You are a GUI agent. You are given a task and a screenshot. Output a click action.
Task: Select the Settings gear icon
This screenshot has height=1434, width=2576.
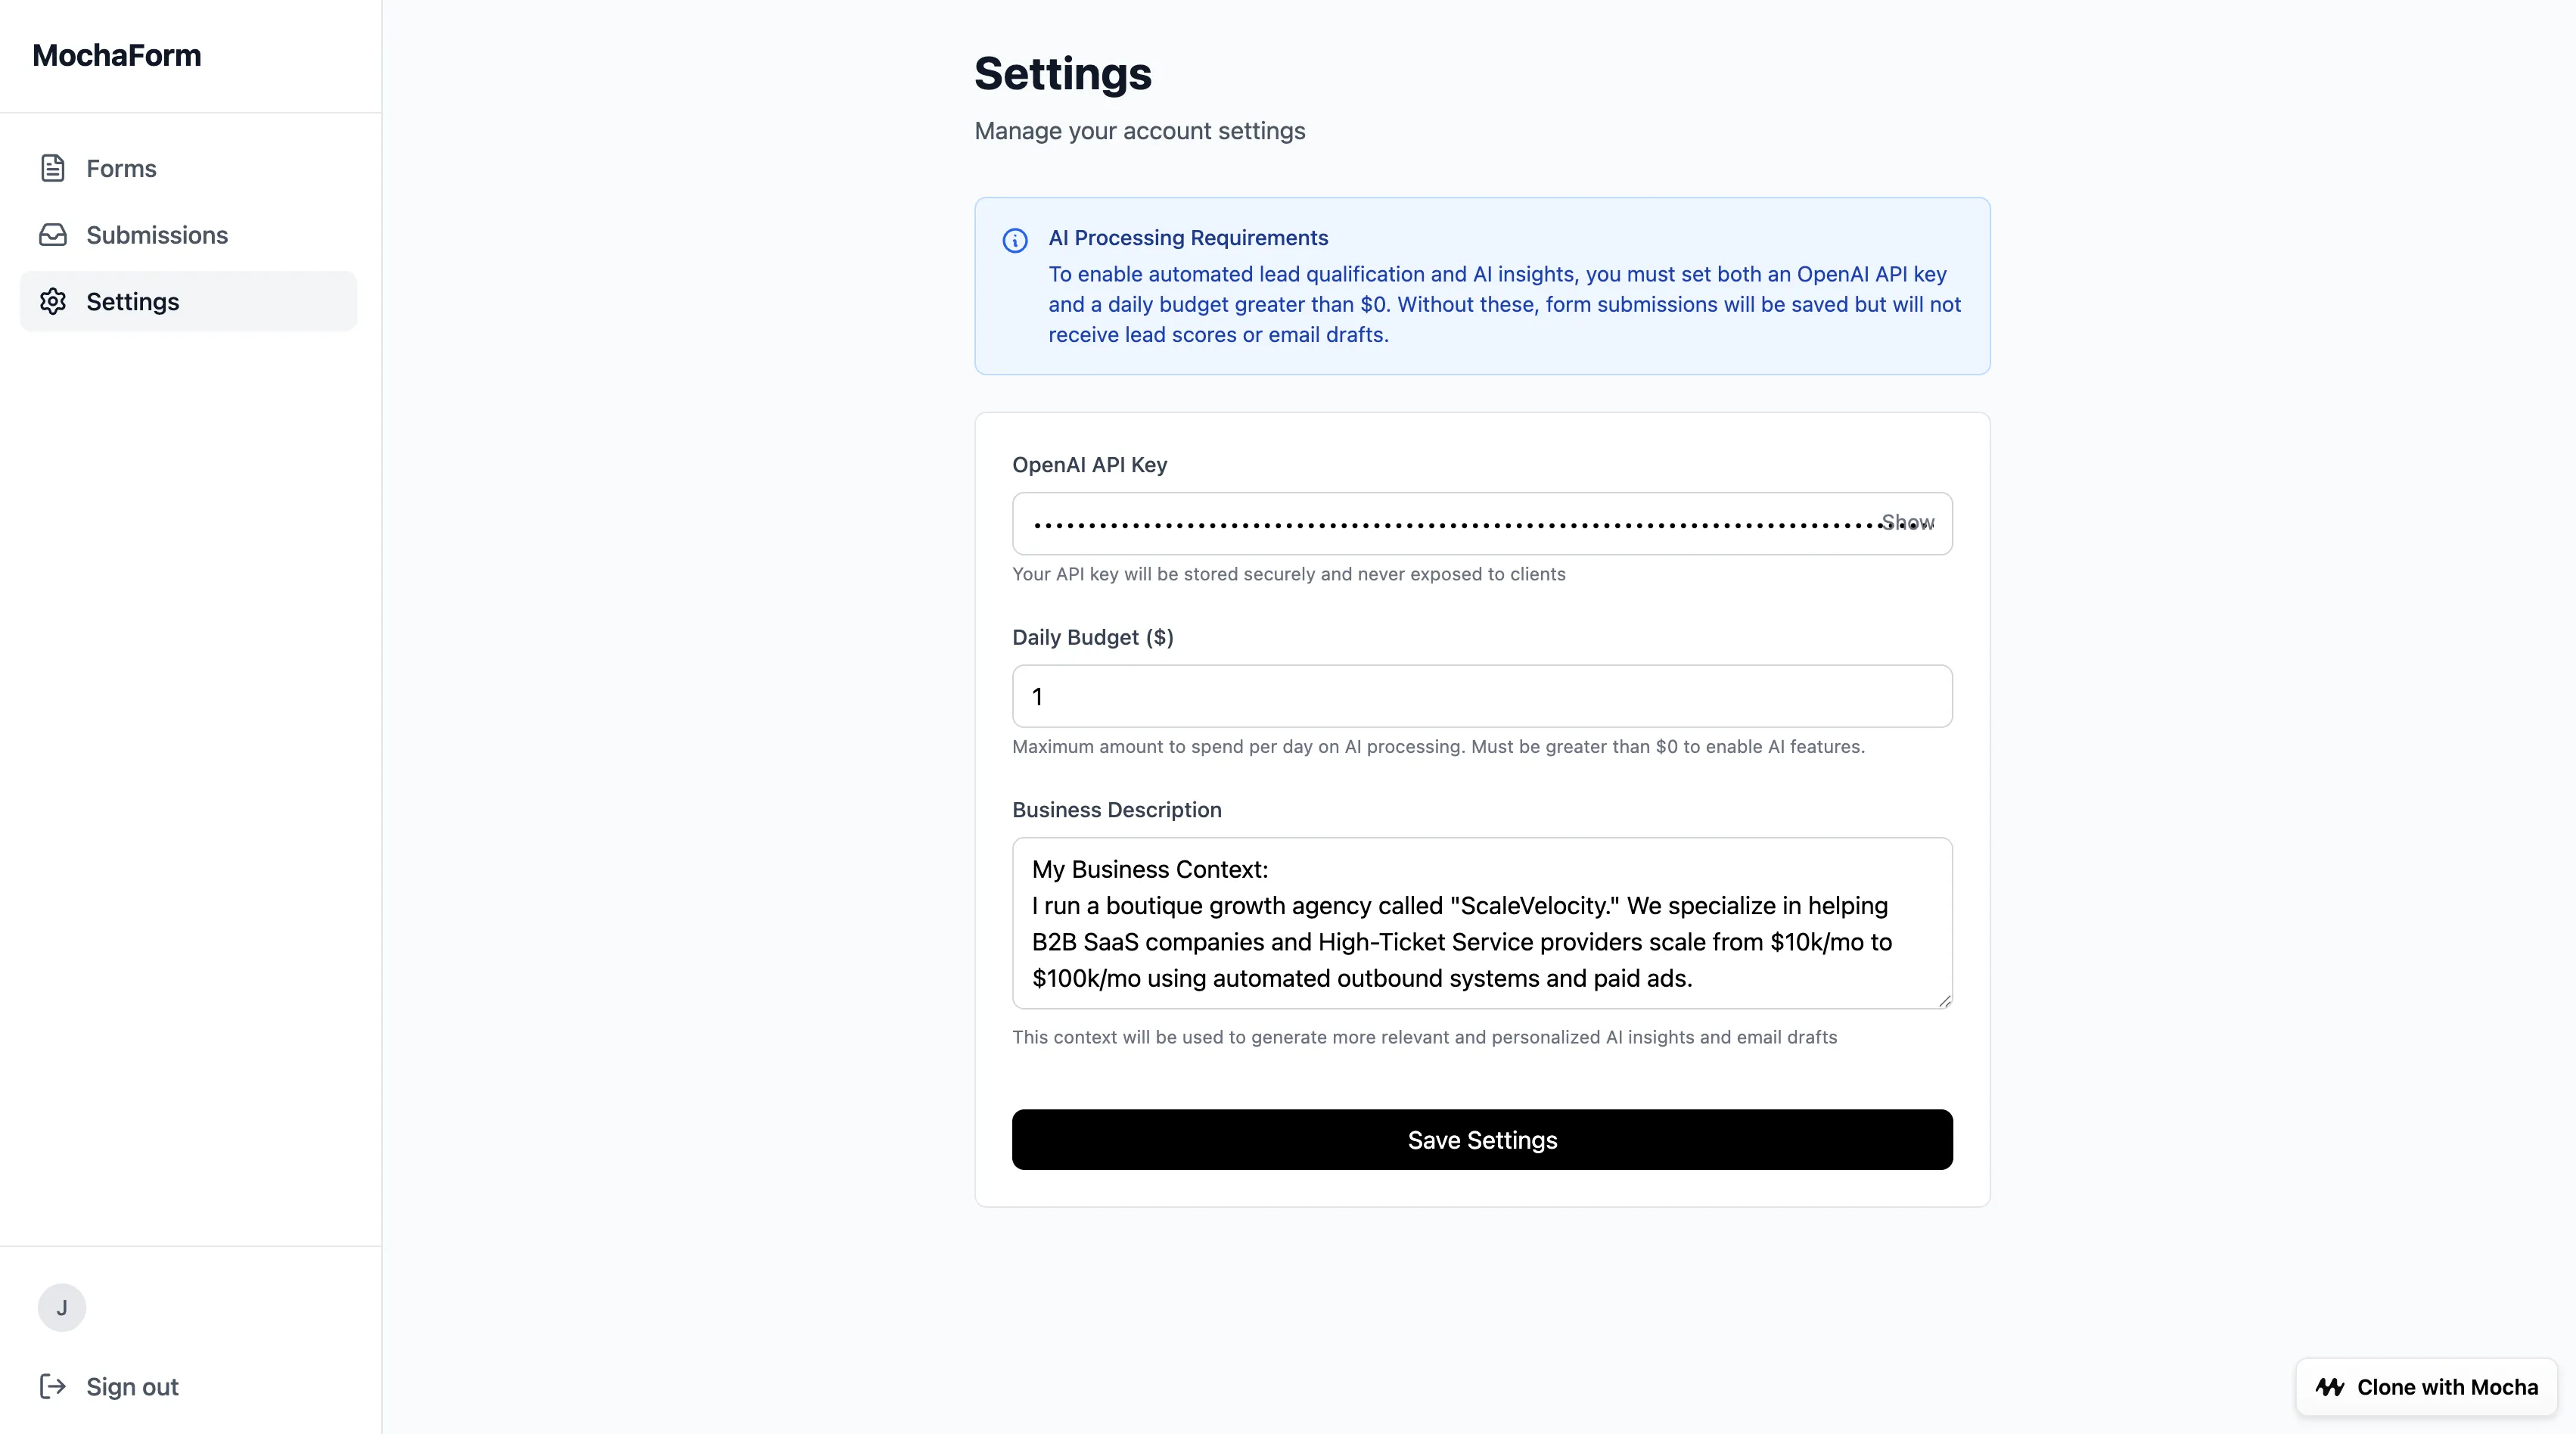point(53,301)
